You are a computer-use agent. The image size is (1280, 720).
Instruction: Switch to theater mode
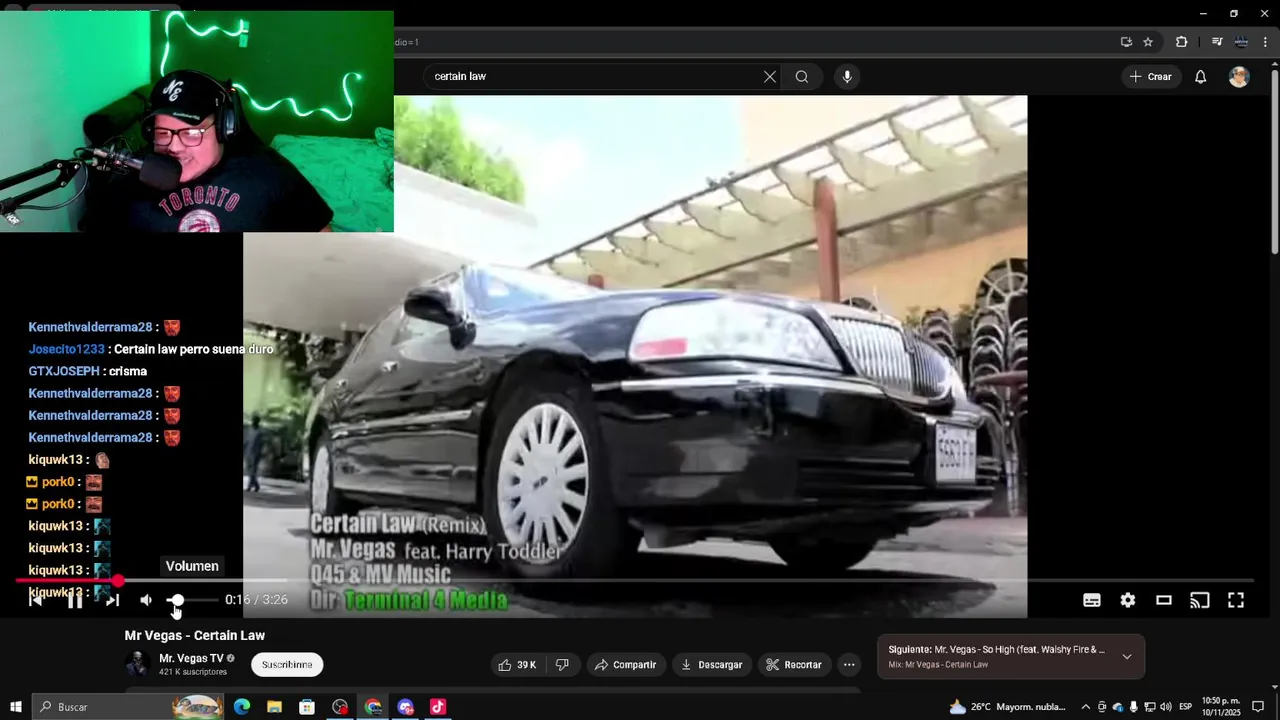coord(1164,600)
